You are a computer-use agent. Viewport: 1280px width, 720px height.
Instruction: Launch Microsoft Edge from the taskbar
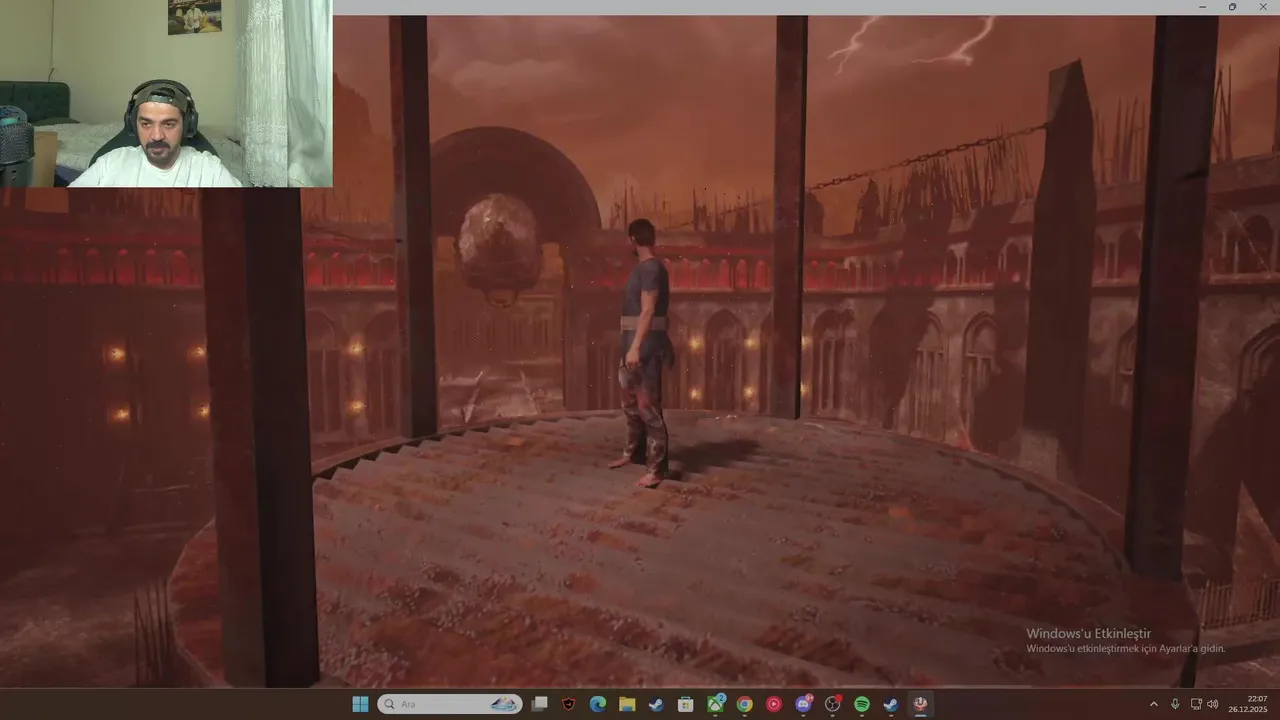click(598, 704)
